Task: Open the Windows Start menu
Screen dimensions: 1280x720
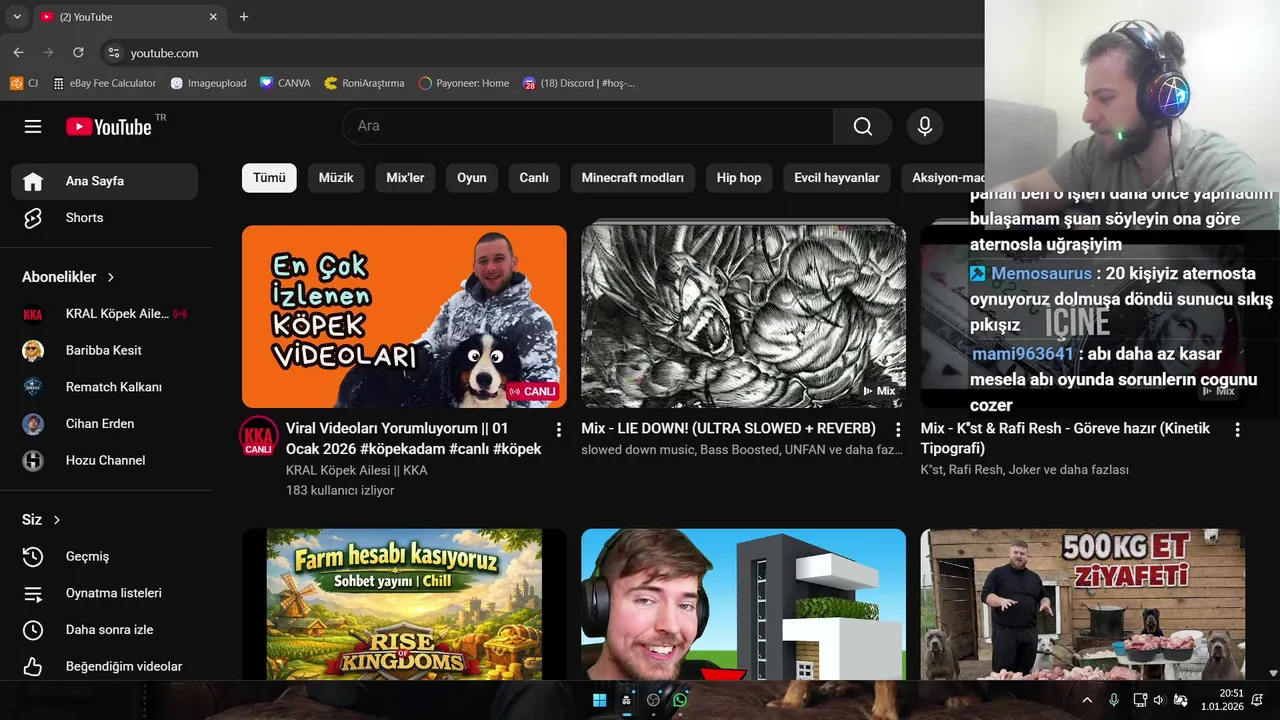Action: click(x=599, y=700)
